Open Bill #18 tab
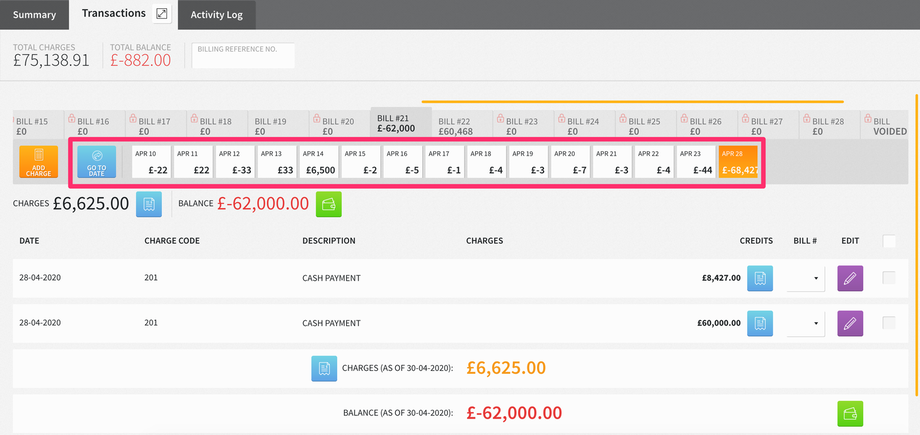This screenshot has width=920, height=435. [217, 126]
